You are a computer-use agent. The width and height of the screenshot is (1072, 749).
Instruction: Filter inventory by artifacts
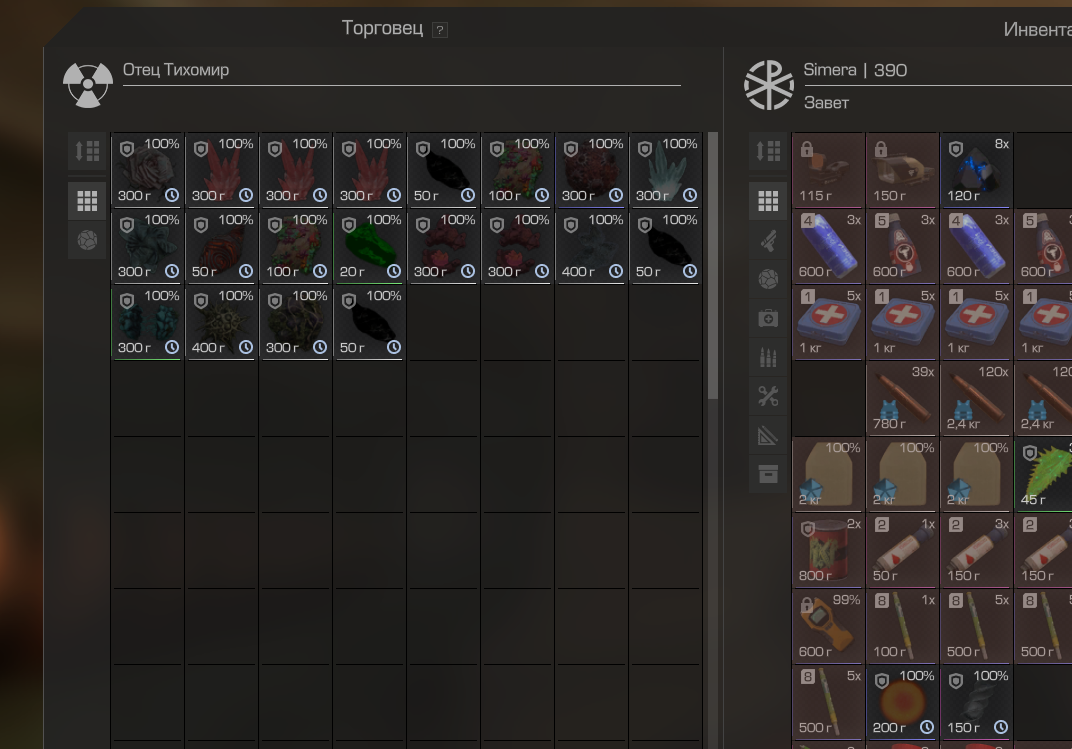(768, 279)
